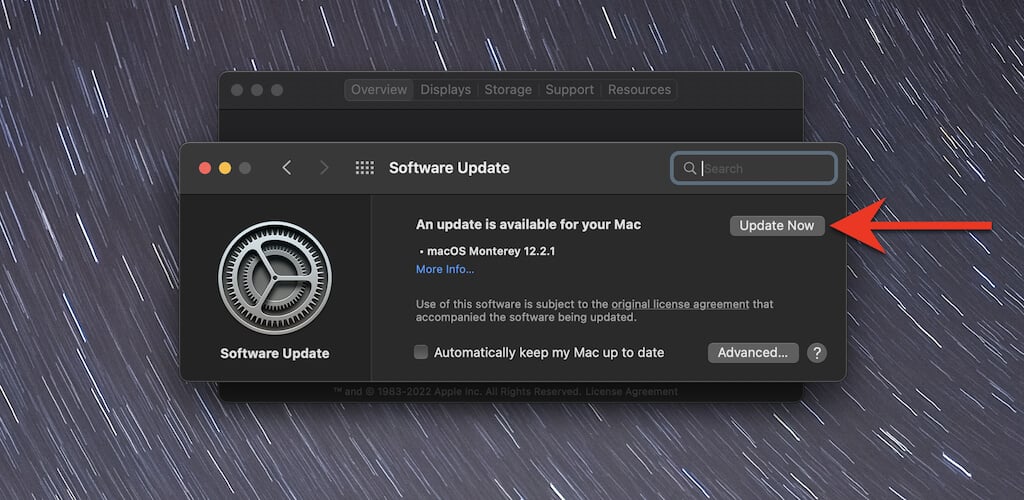
Task: Minimize the Software Update window
Action: point(225,168)
